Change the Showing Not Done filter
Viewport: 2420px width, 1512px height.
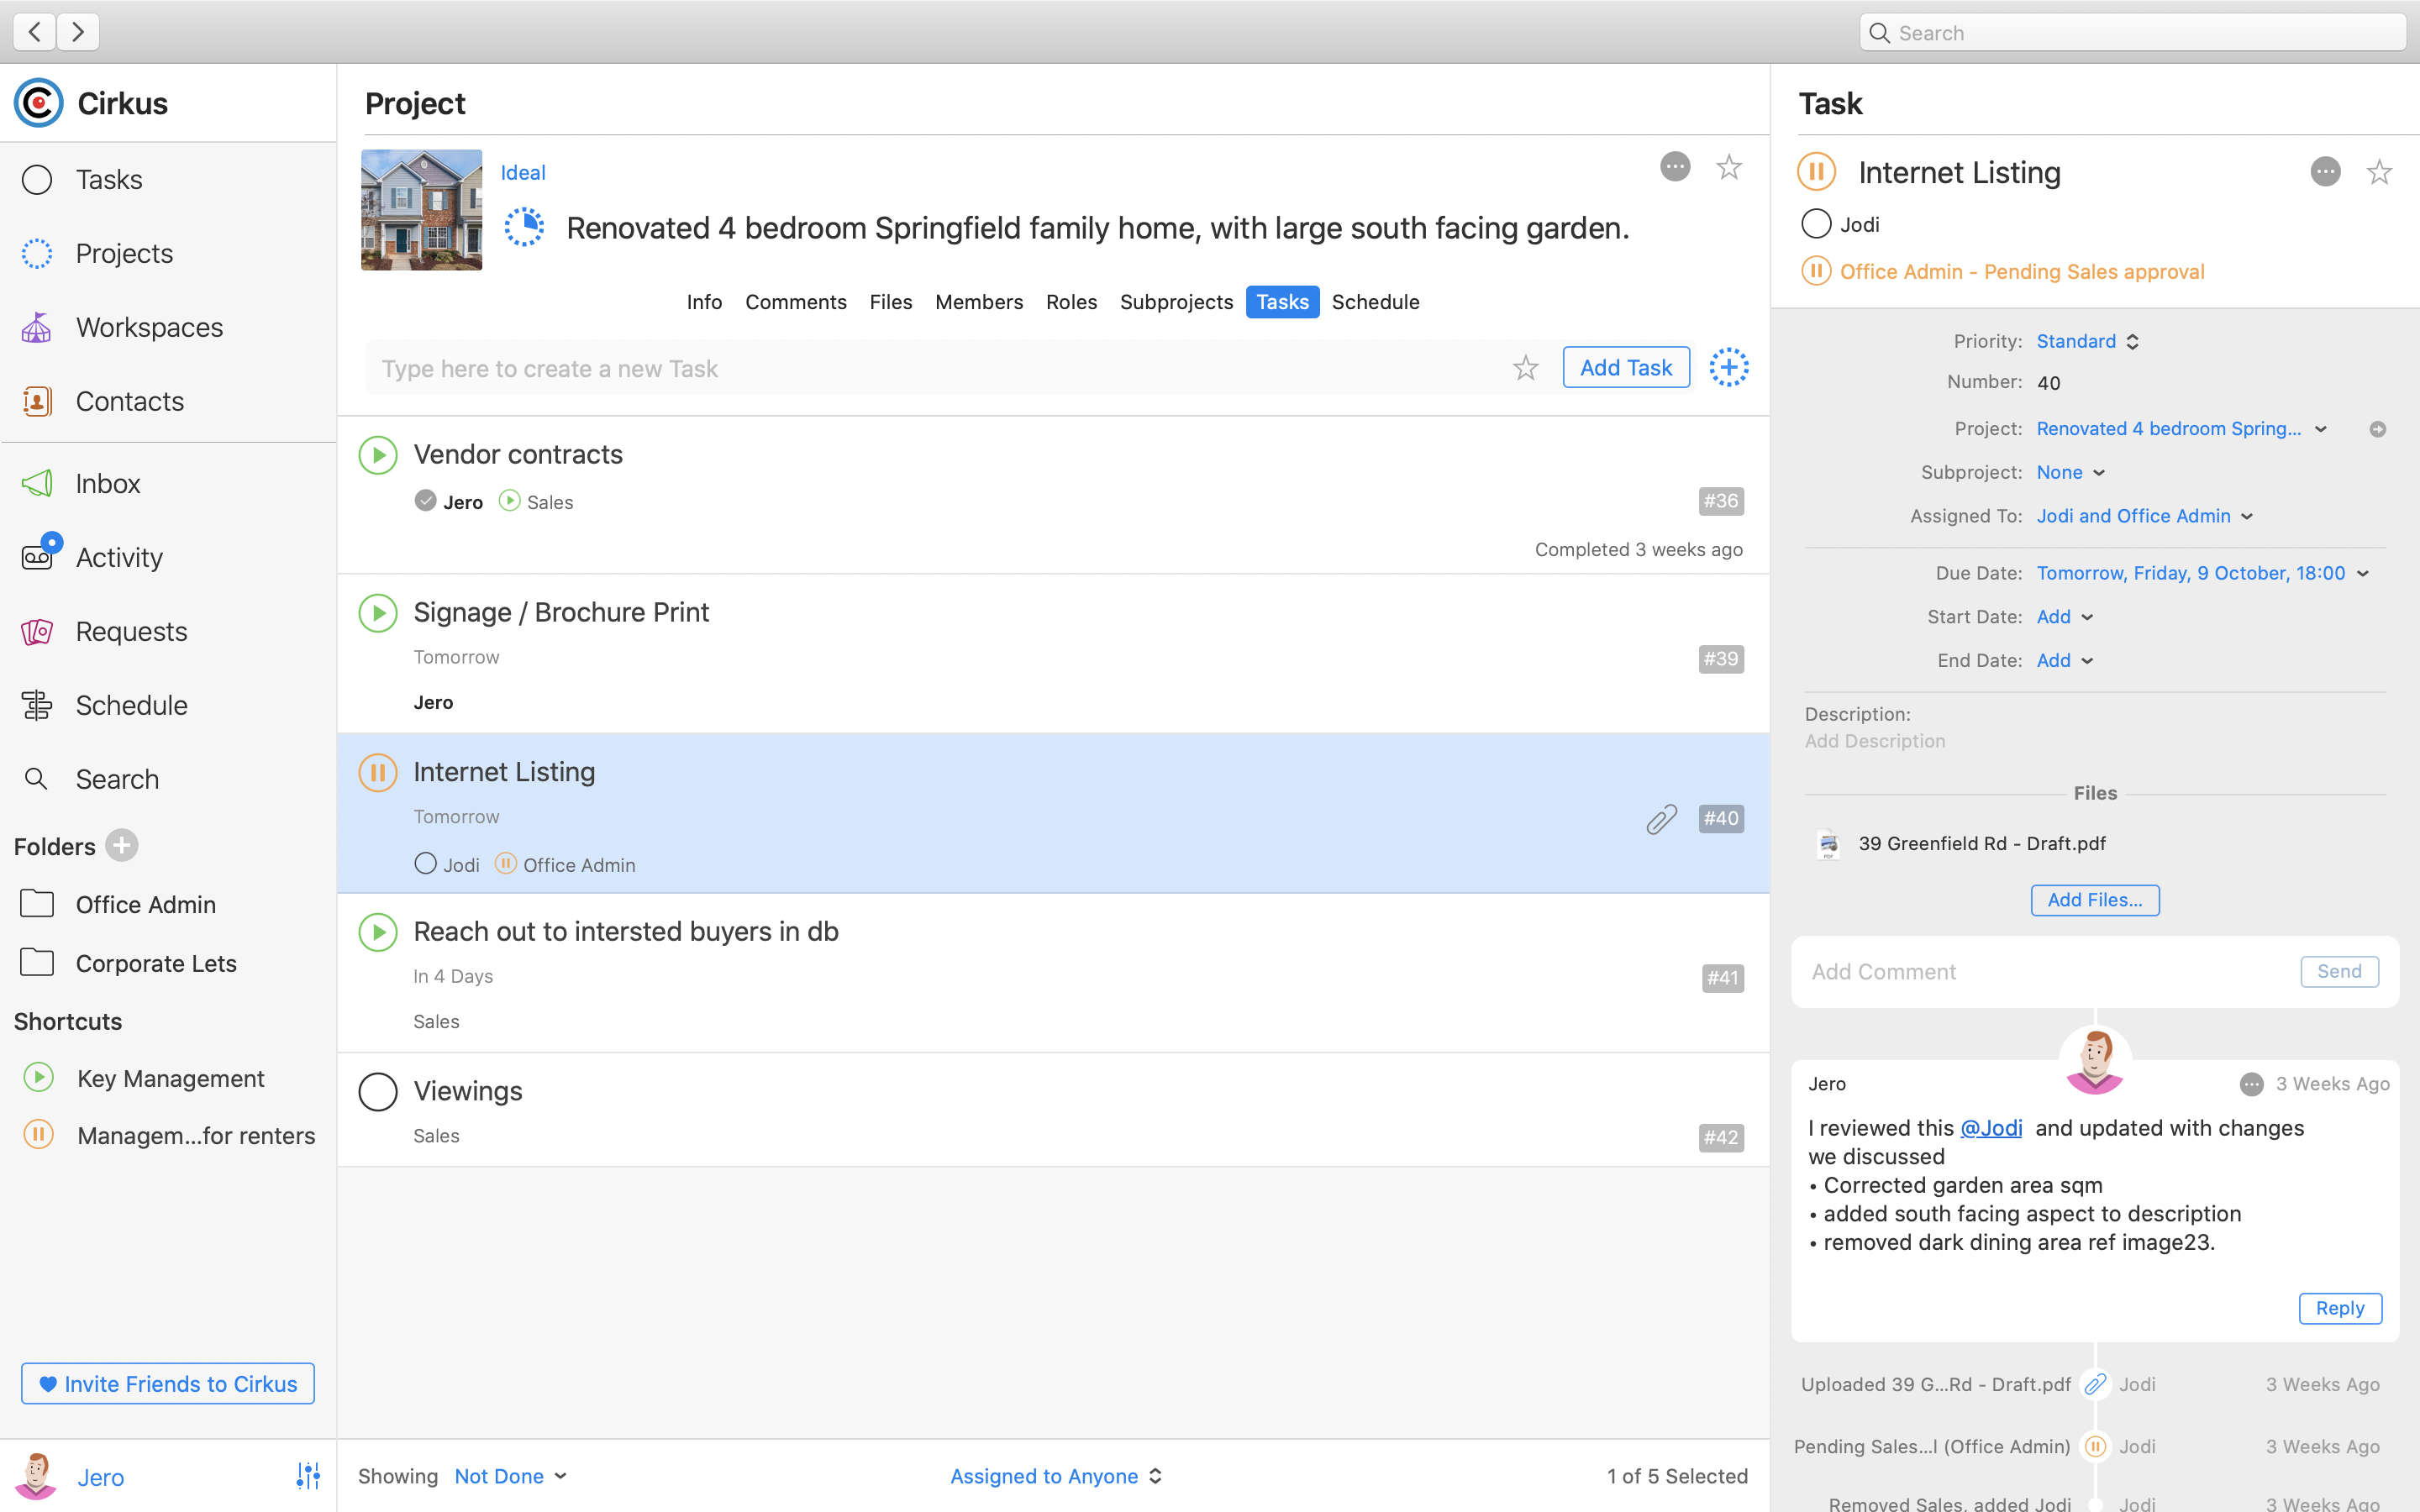[511, 1476]
